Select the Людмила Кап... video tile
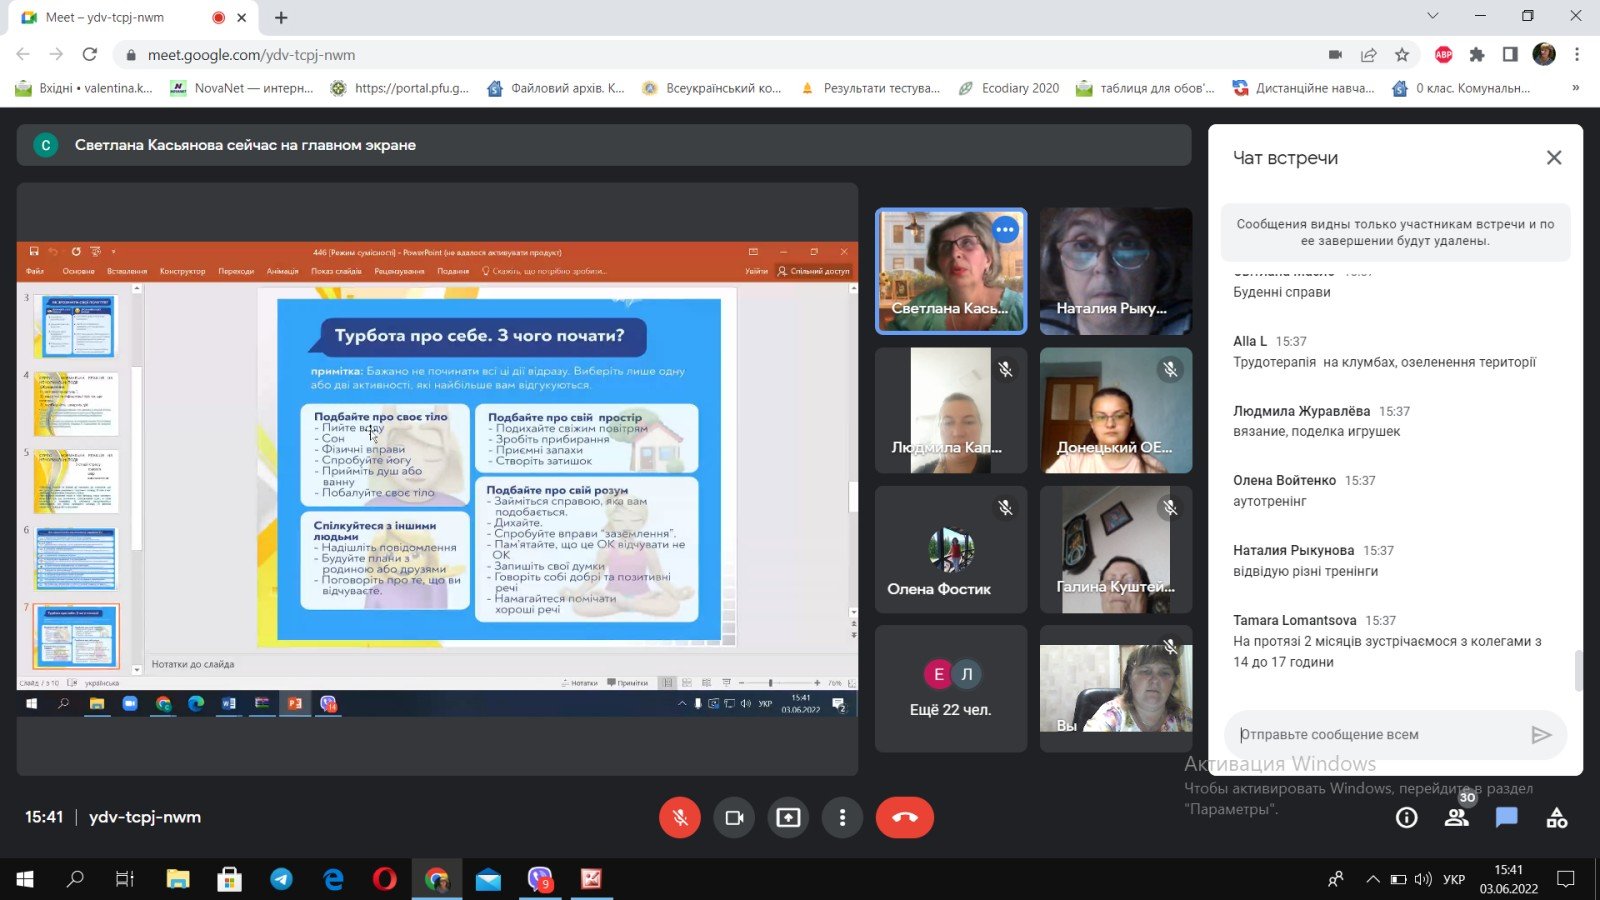This screenshot has height=900, width=1600. pos(951,410)
